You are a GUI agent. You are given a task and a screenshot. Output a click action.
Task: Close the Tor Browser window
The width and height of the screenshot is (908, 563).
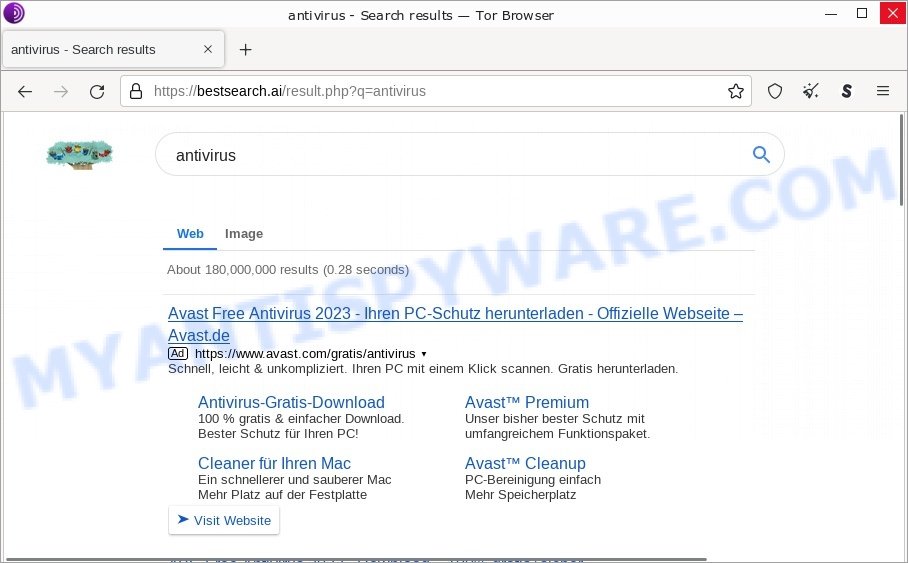tap(892, 13)
